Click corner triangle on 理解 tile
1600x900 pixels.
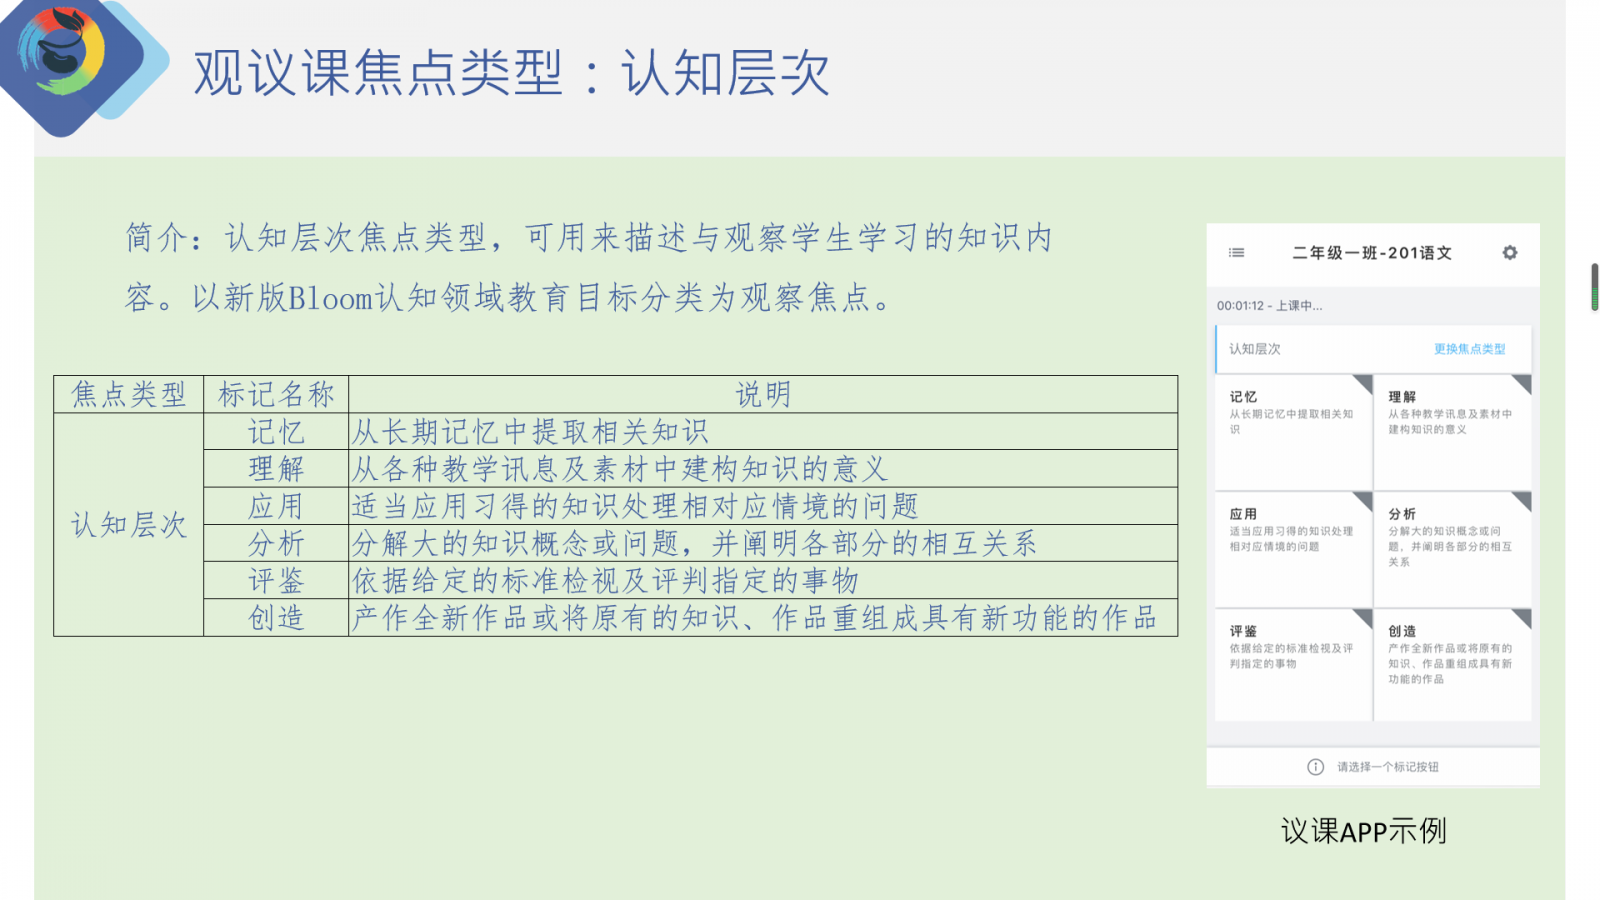click(1523, 383)
